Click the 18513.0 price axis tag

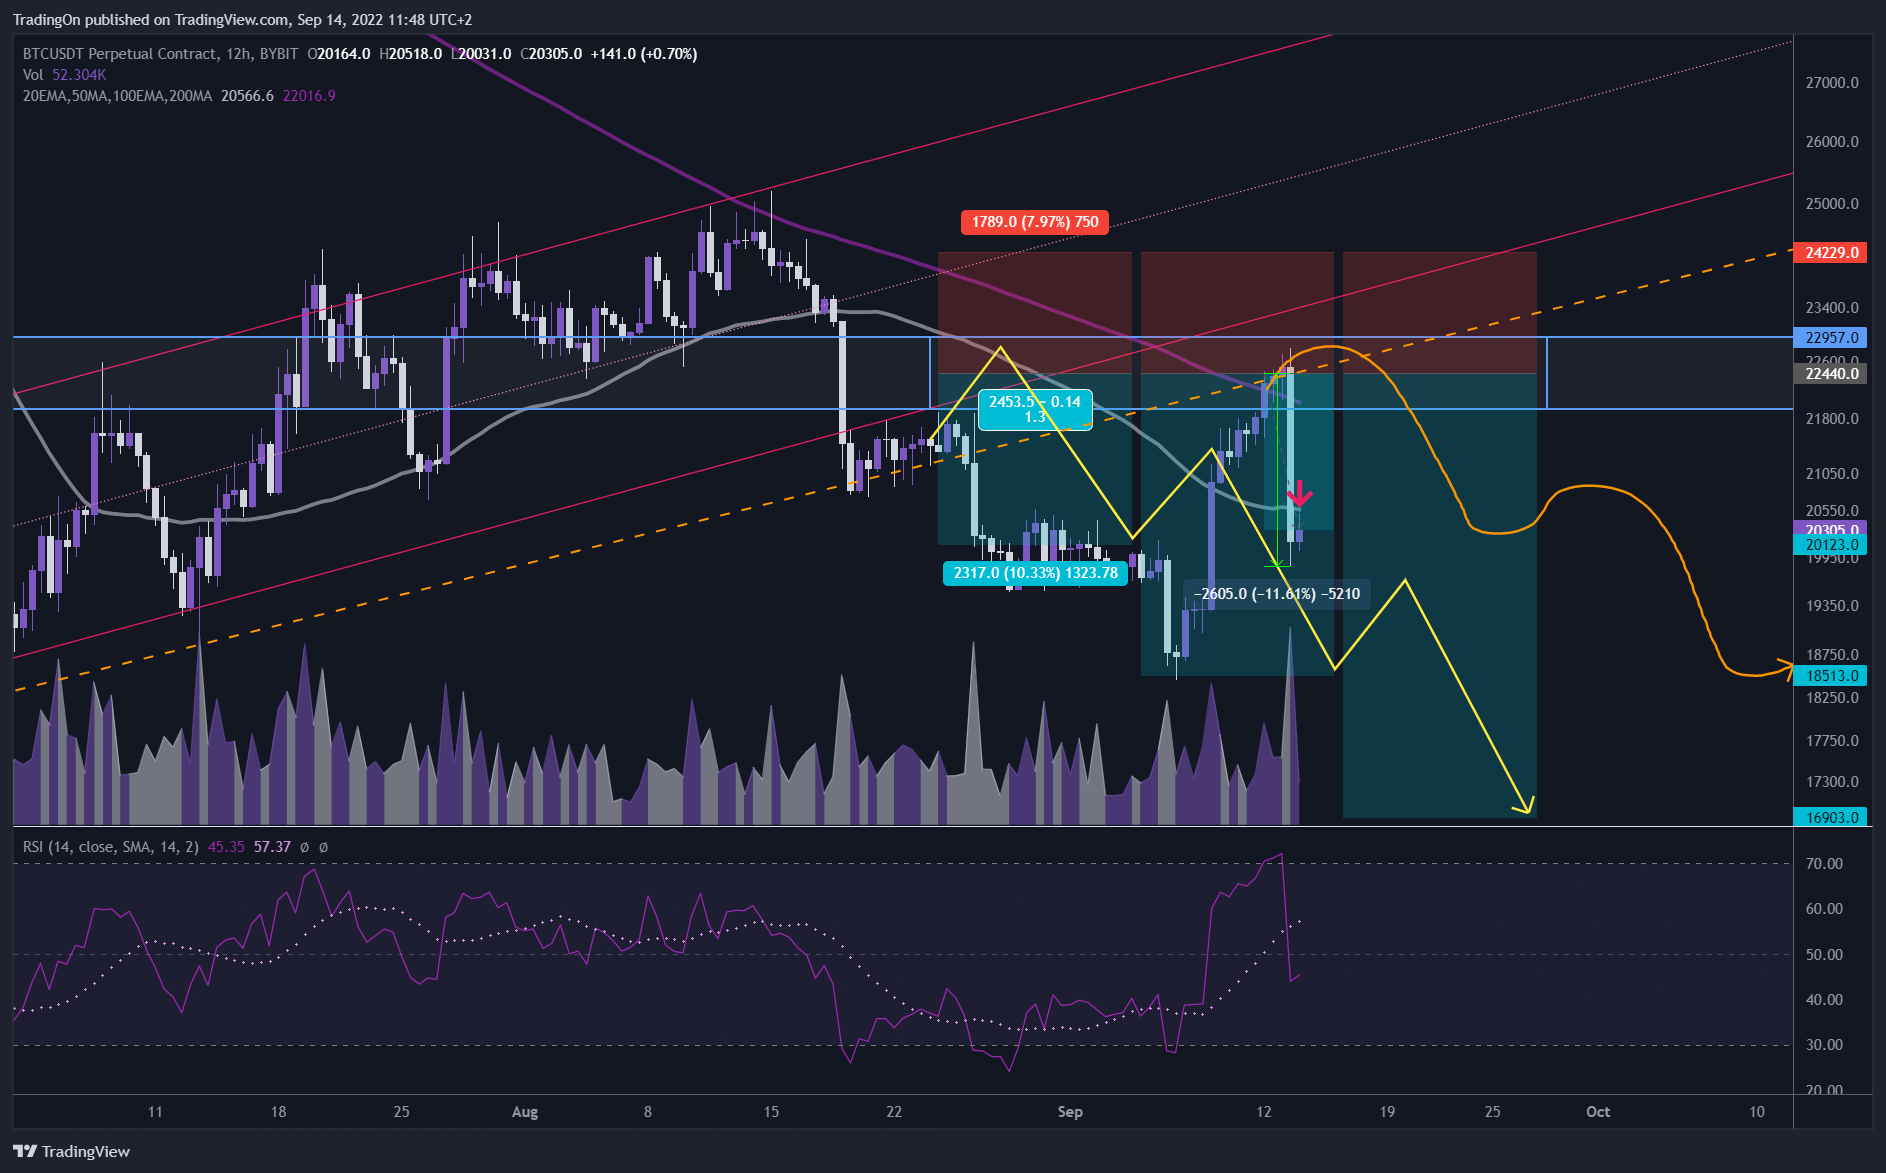pyautogui.click(x=1831, y=675)
